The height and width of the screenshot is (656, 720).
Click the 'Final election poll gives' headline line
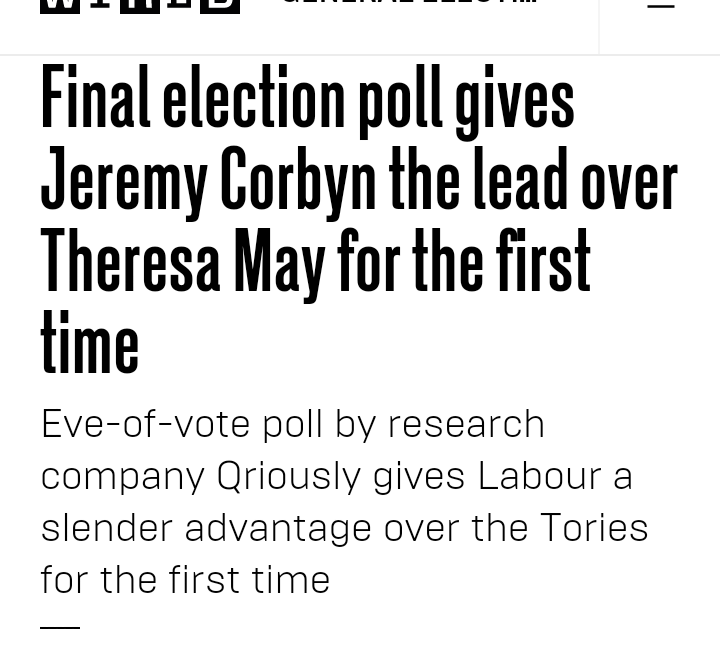(x=307, y=99)
